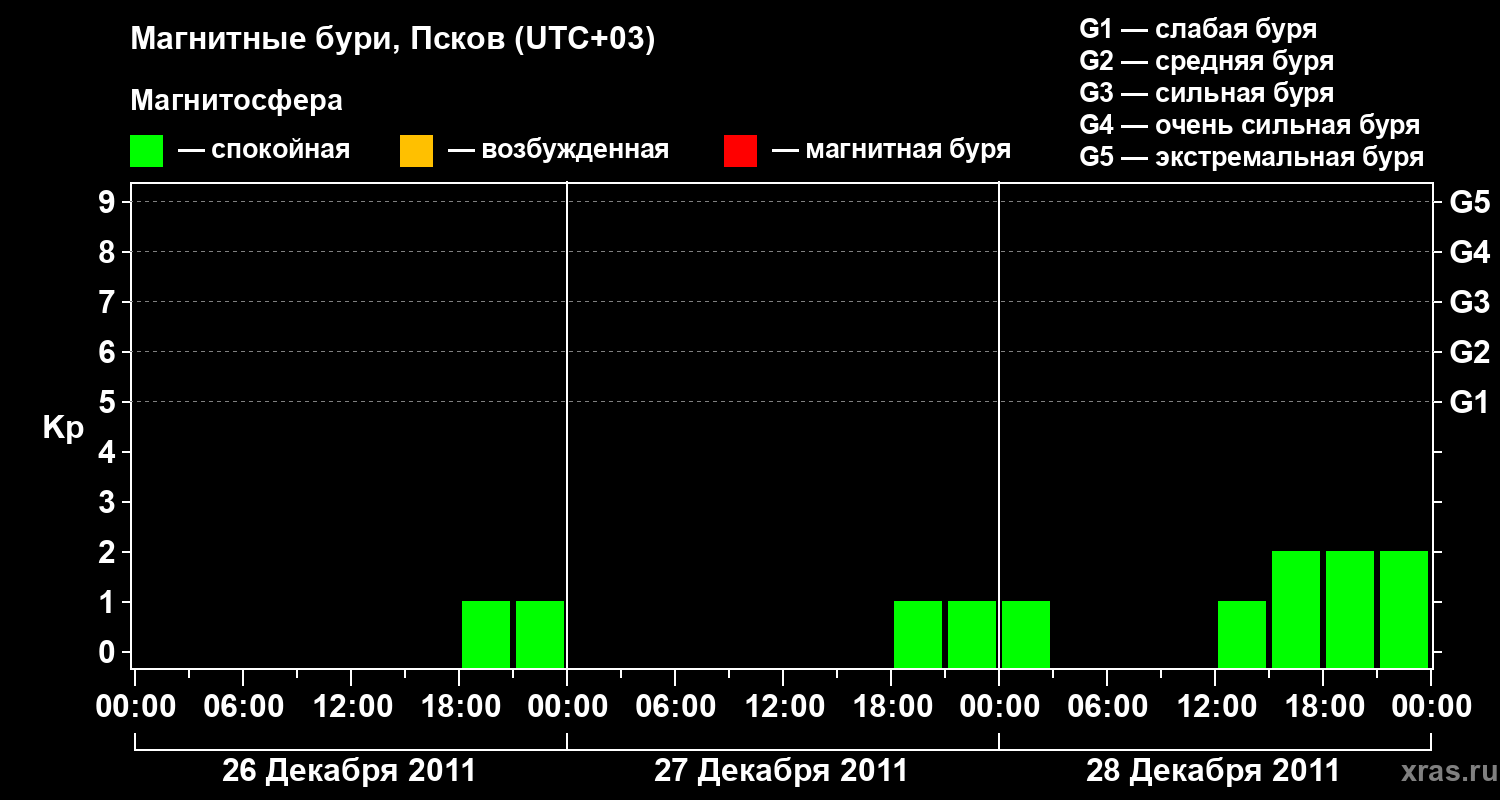Click the right-axis 'G1' storm level label

1469,402
